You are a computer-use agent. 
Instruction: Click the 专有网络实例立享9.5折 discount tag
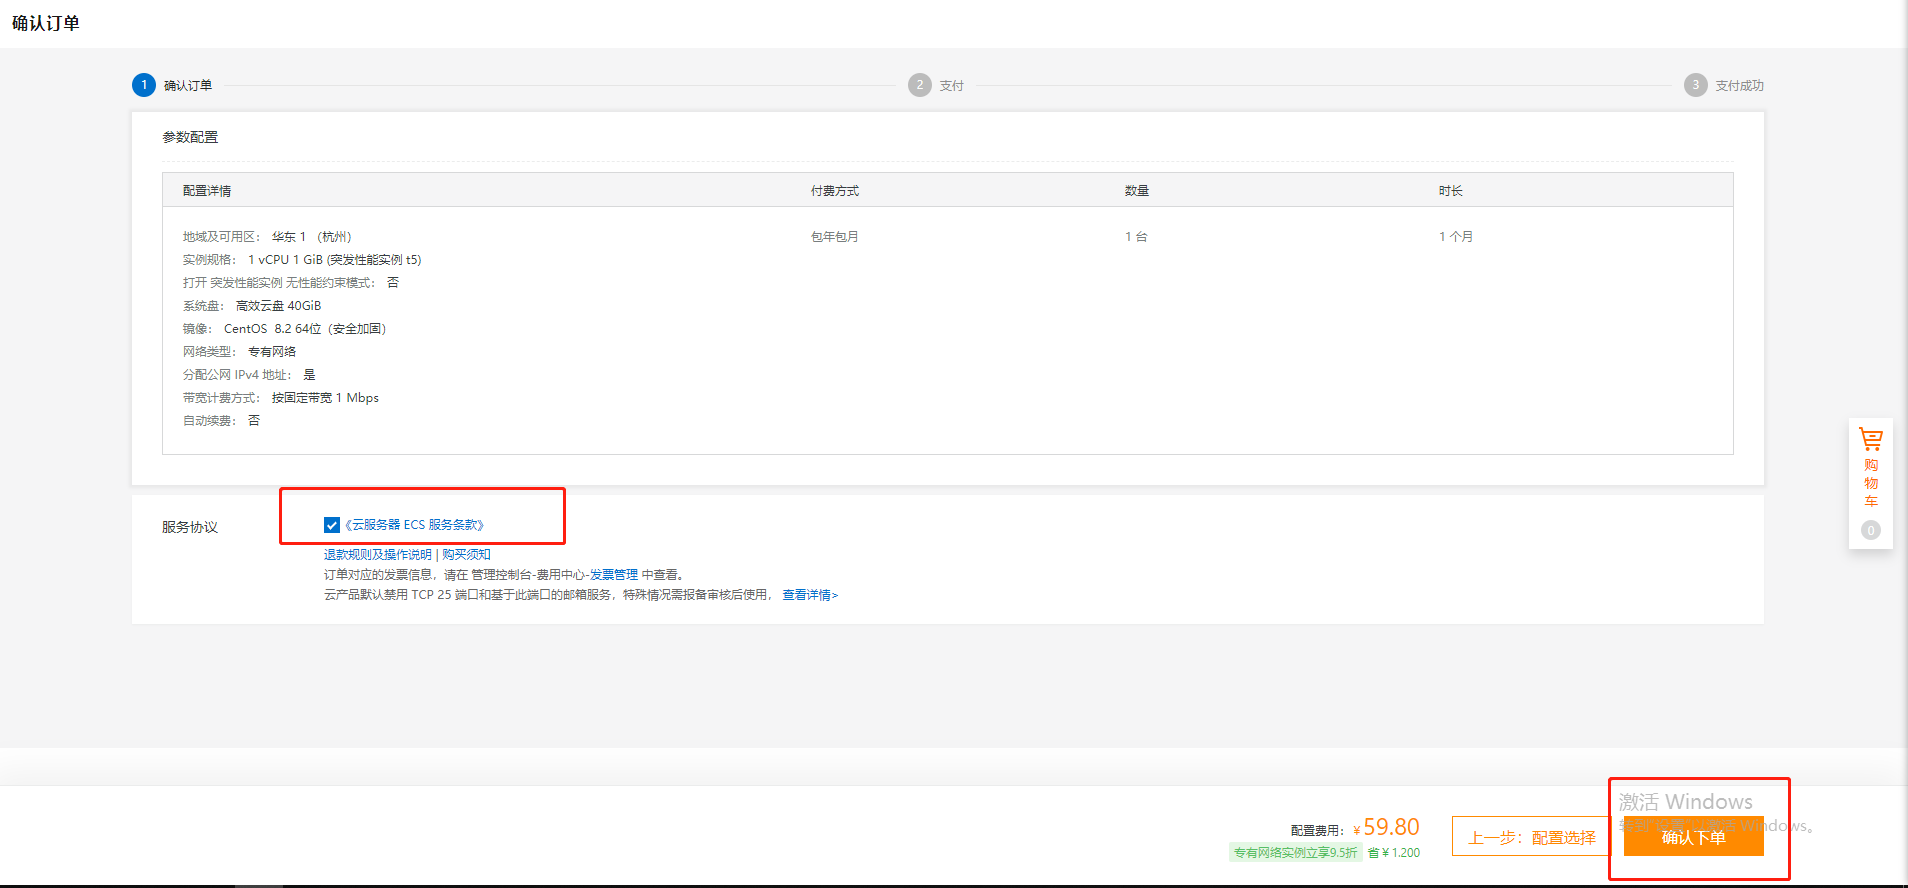(x=1295, y=853)
